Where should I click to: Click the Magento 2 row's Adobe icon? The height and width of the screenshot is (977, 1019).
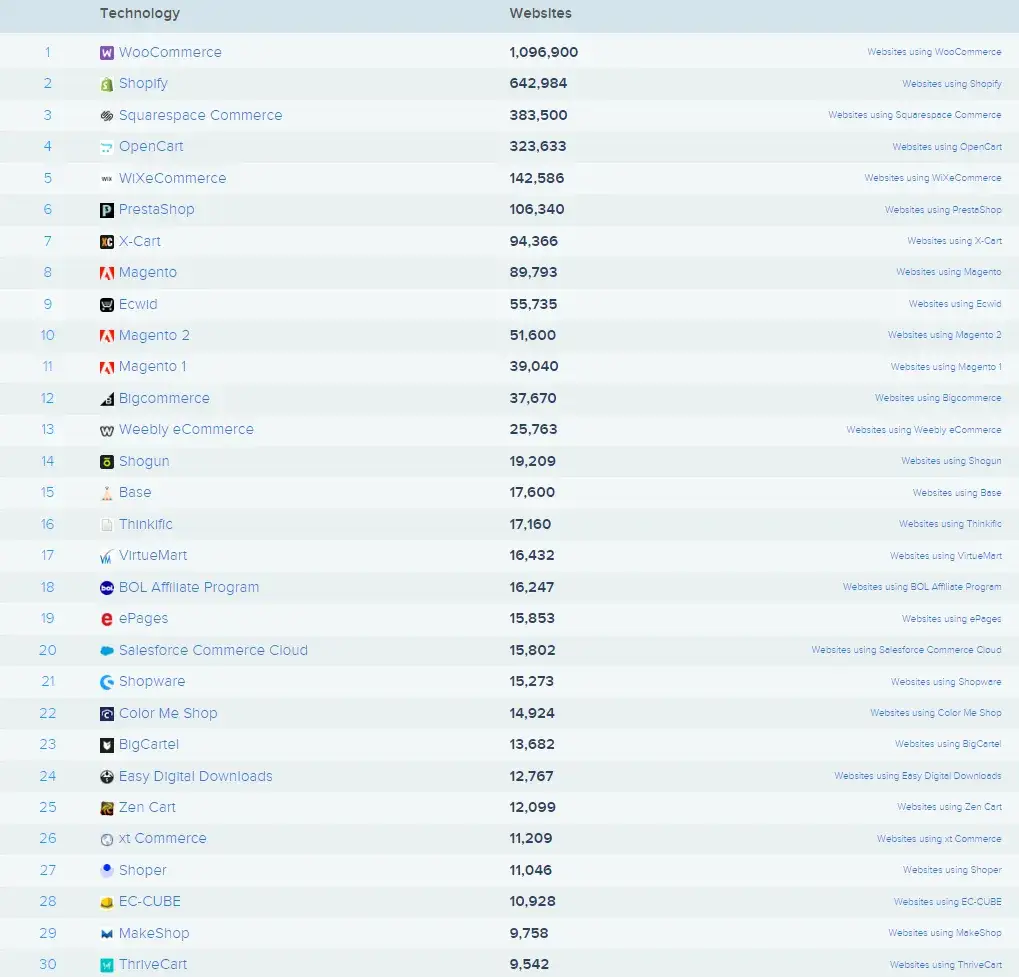107,336
